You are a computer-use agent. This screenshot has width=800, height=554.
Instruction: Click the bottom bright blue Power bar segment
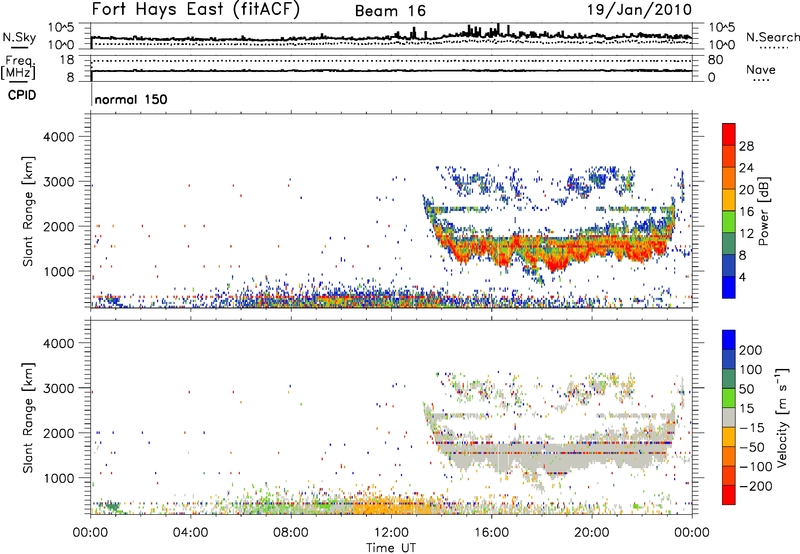pos(729,287)
